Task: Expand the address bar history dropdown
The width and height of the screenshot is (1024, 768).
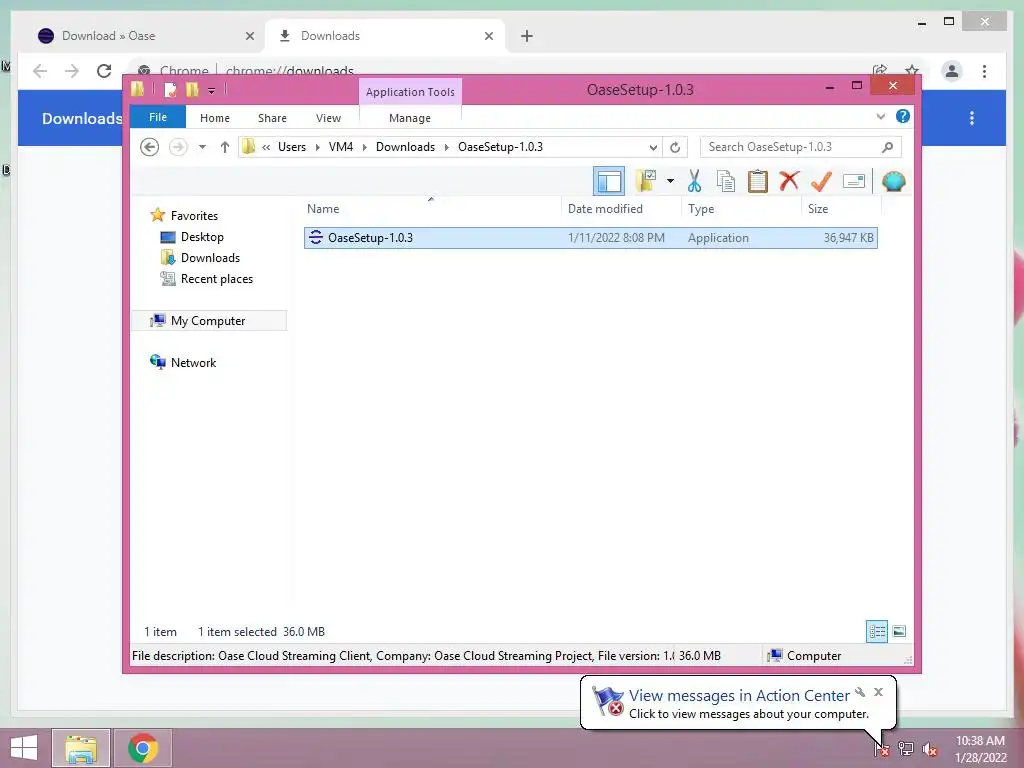Action: point(653,147)
